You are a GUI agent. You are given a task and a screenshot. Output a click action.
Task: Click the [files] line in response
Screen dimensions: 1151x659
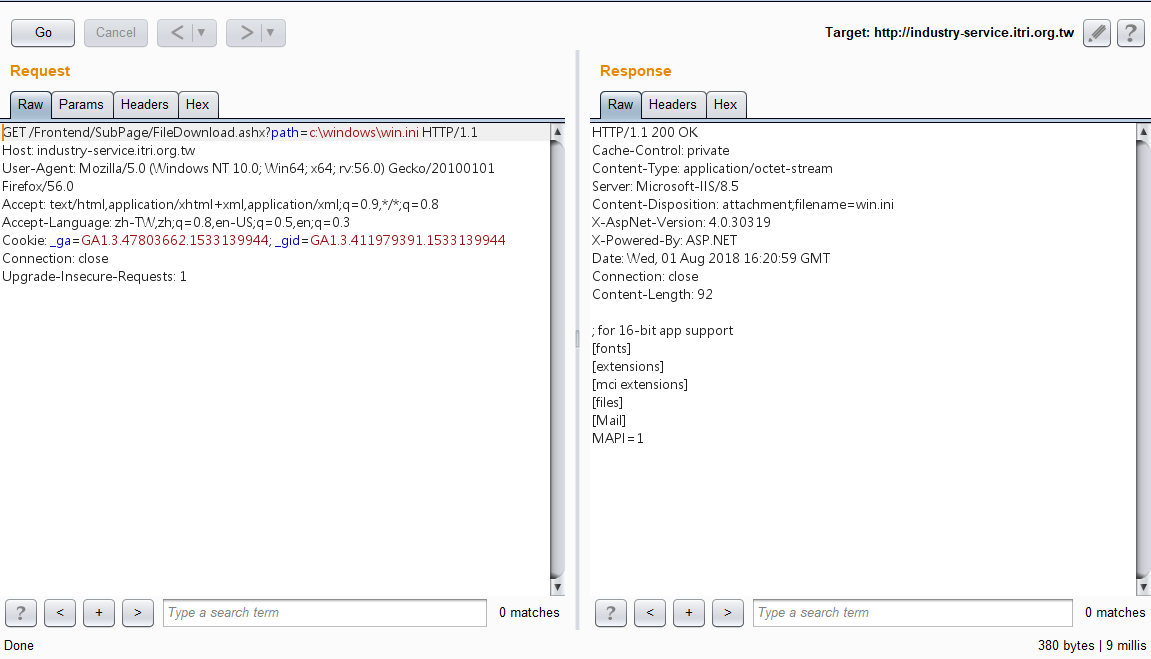click(x=607, y=402)
